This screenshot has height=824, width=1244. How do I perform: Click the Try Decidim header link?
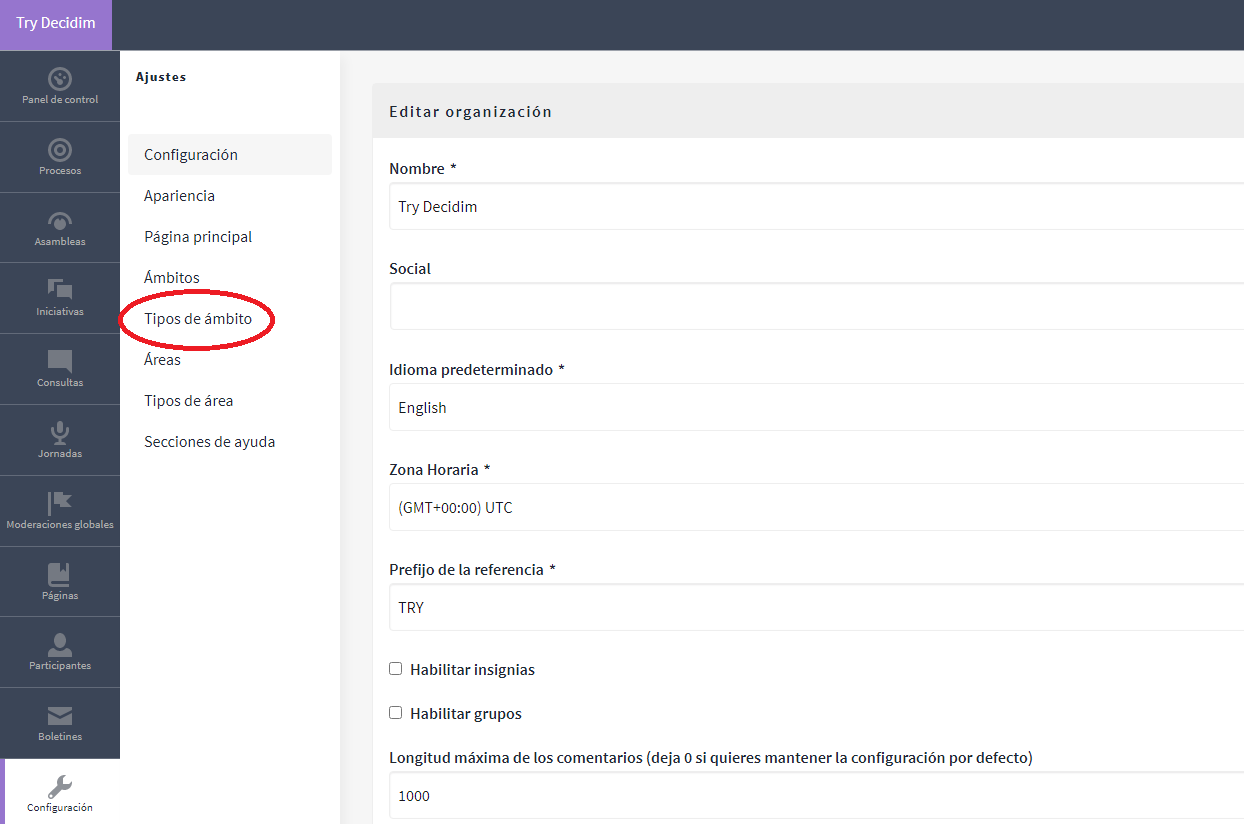click(56, 23)
